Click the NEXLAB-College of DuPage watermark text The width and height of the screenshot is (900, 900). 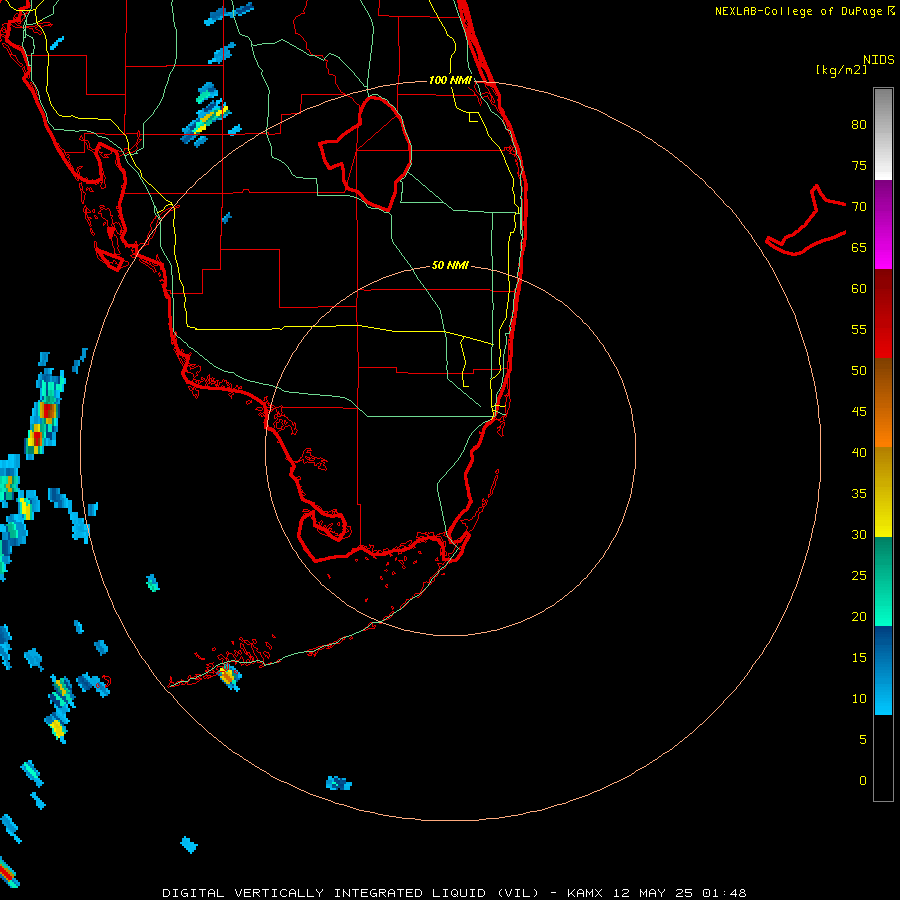coord(804,11)
